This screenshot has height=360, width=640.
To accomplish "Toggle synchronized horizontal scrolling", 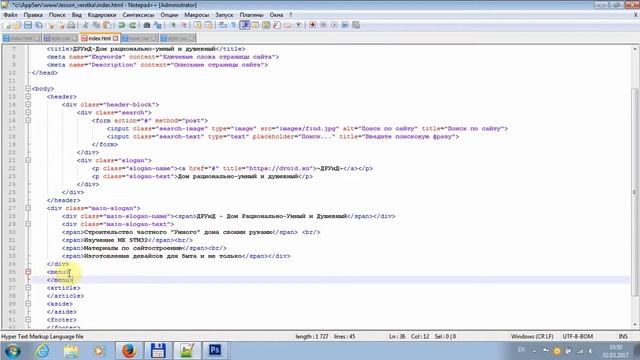I will (209, 25).
